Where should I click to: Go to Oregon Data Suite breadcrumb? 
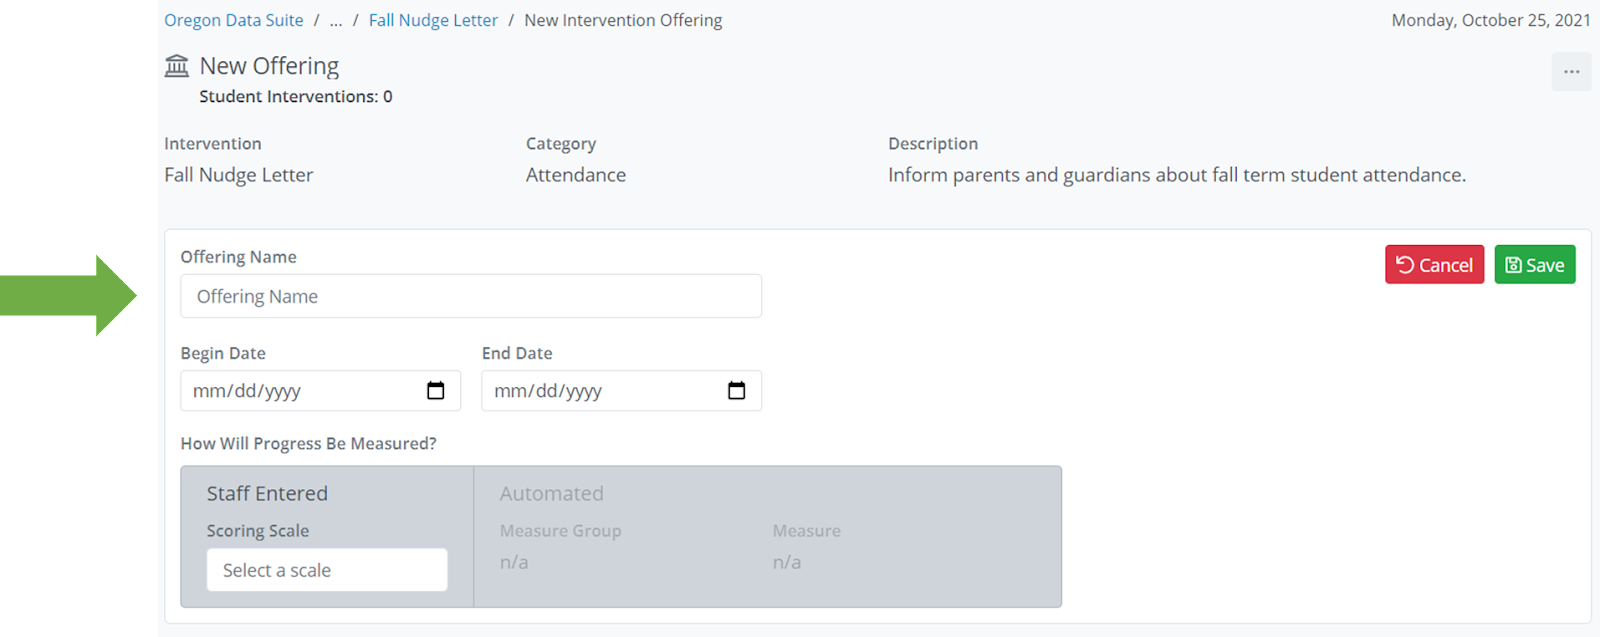click(233, 20)
